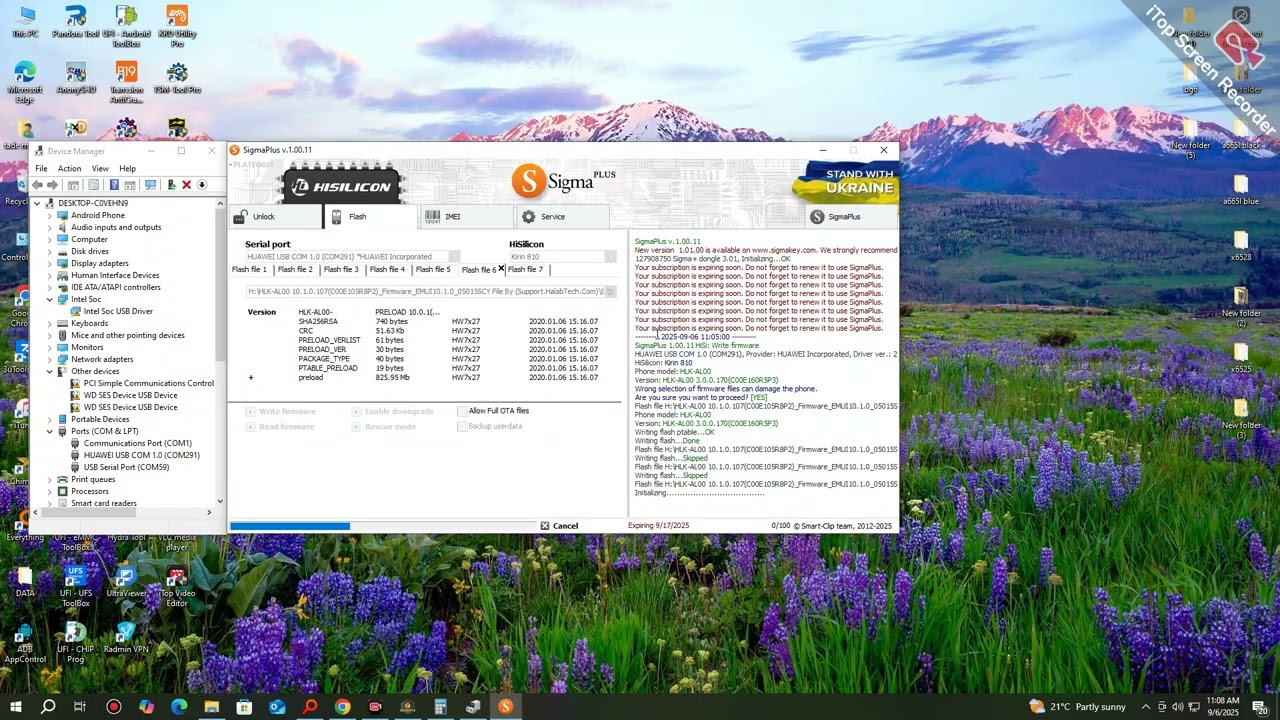This screenshot has width=1280, height=720.
Task: Open the clock showing 11:08 AM
Action: point(1223,707)
